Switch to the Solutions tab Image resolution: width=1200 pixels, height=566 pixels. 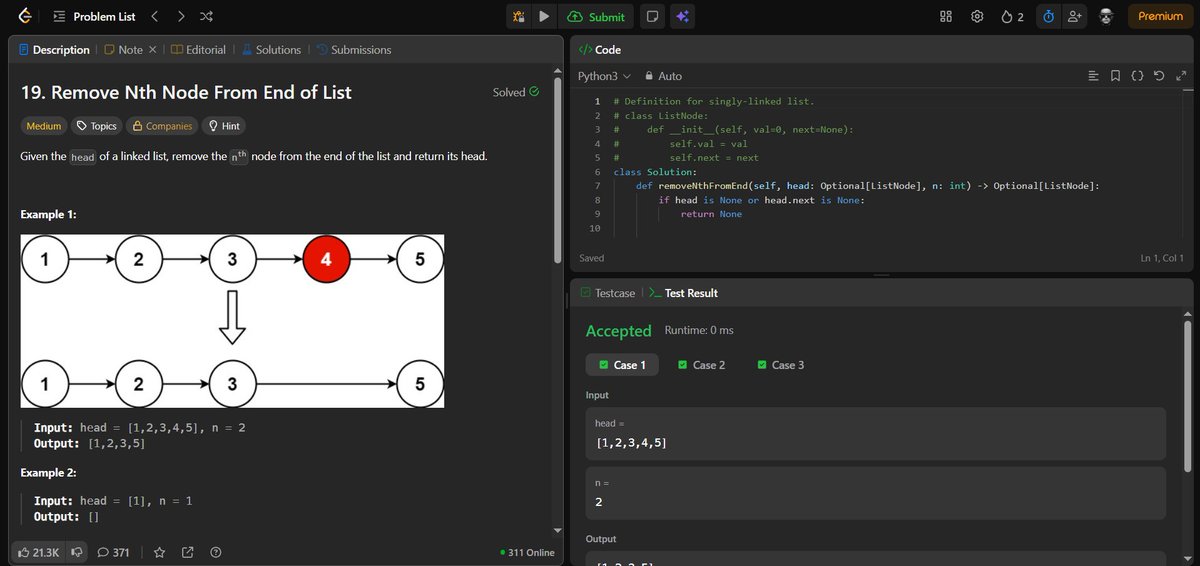[x=270, y=50]
